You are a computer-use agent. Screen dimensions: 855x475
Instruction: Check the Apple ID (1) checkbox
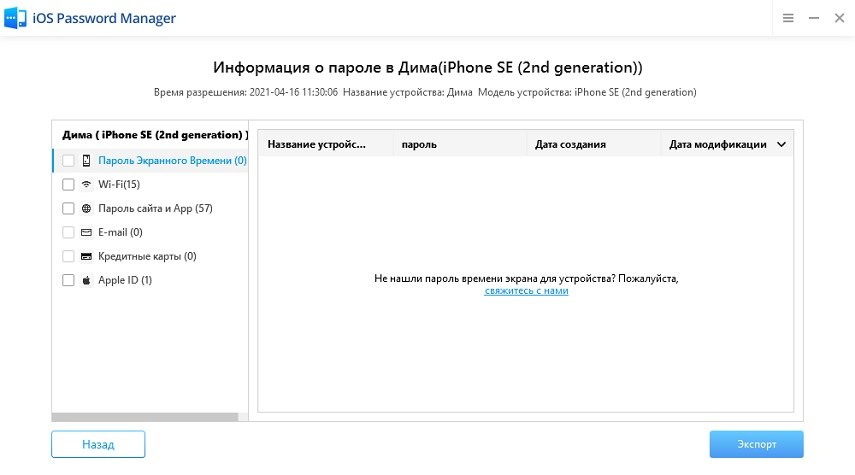point(68,280)
